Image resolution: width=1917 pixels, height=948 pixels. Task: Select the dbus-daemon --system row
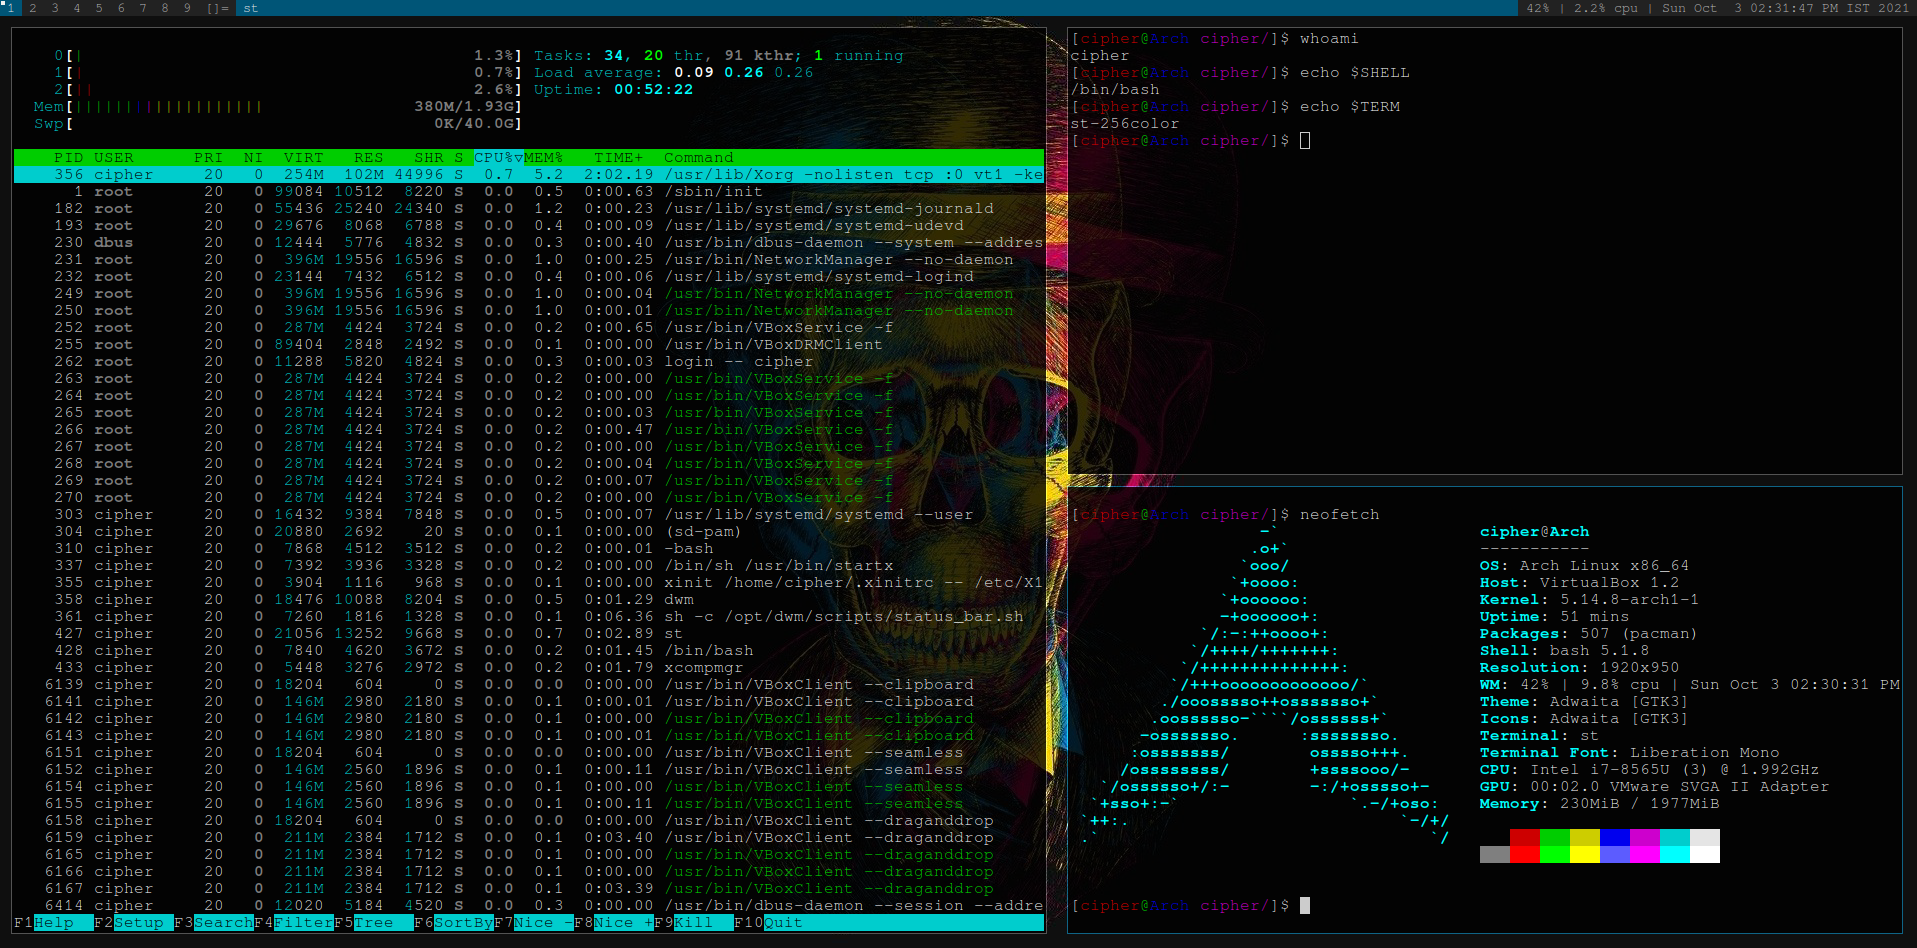pos(529,243)
